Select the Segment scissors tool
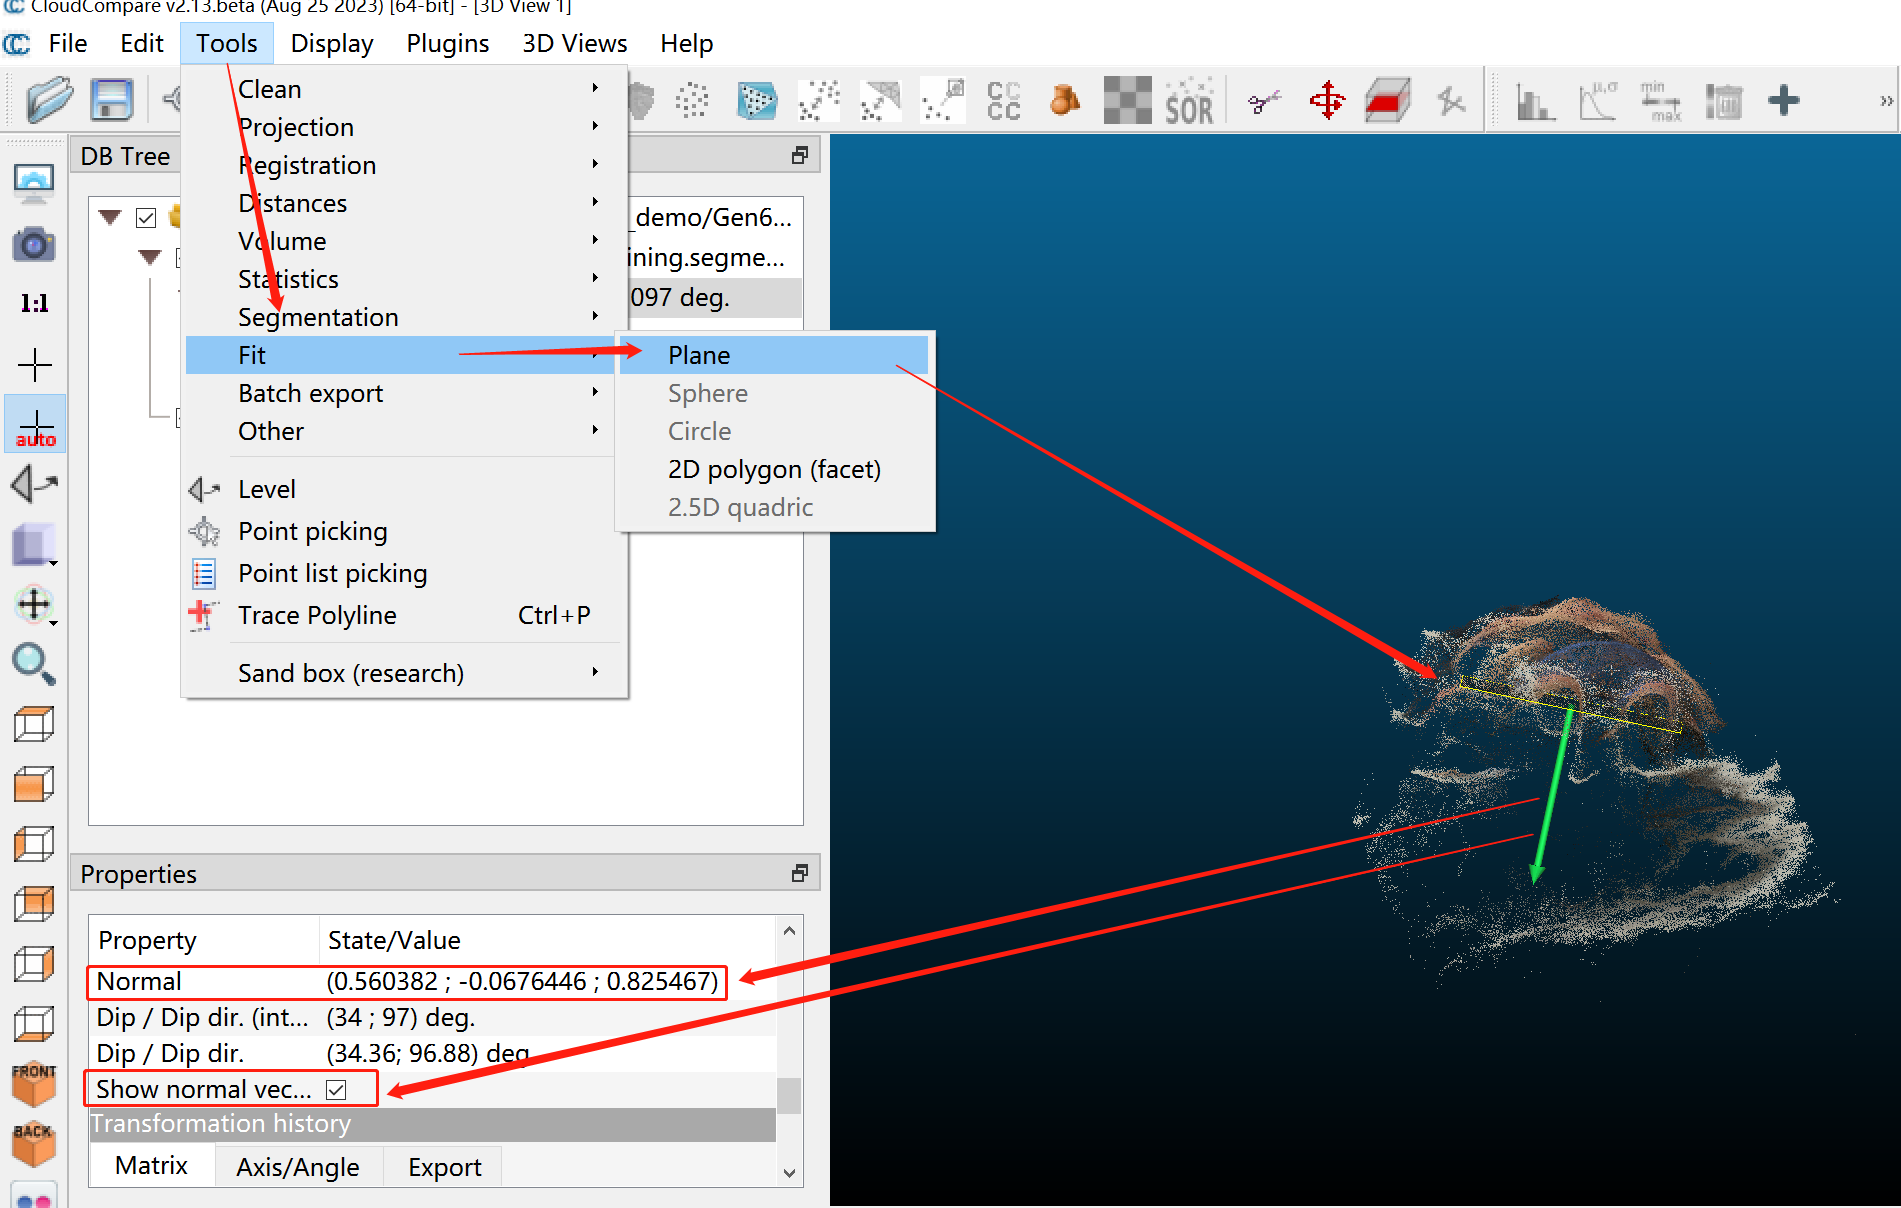This screenshot has width=1901, height=1208. point(1264,100)
